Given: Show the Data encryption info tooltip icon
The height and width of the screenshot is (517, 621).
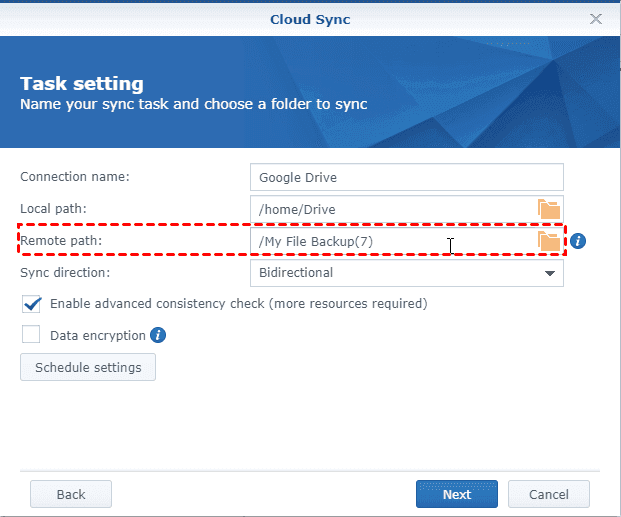Looking at the screenshot, I should coord(158,335).
